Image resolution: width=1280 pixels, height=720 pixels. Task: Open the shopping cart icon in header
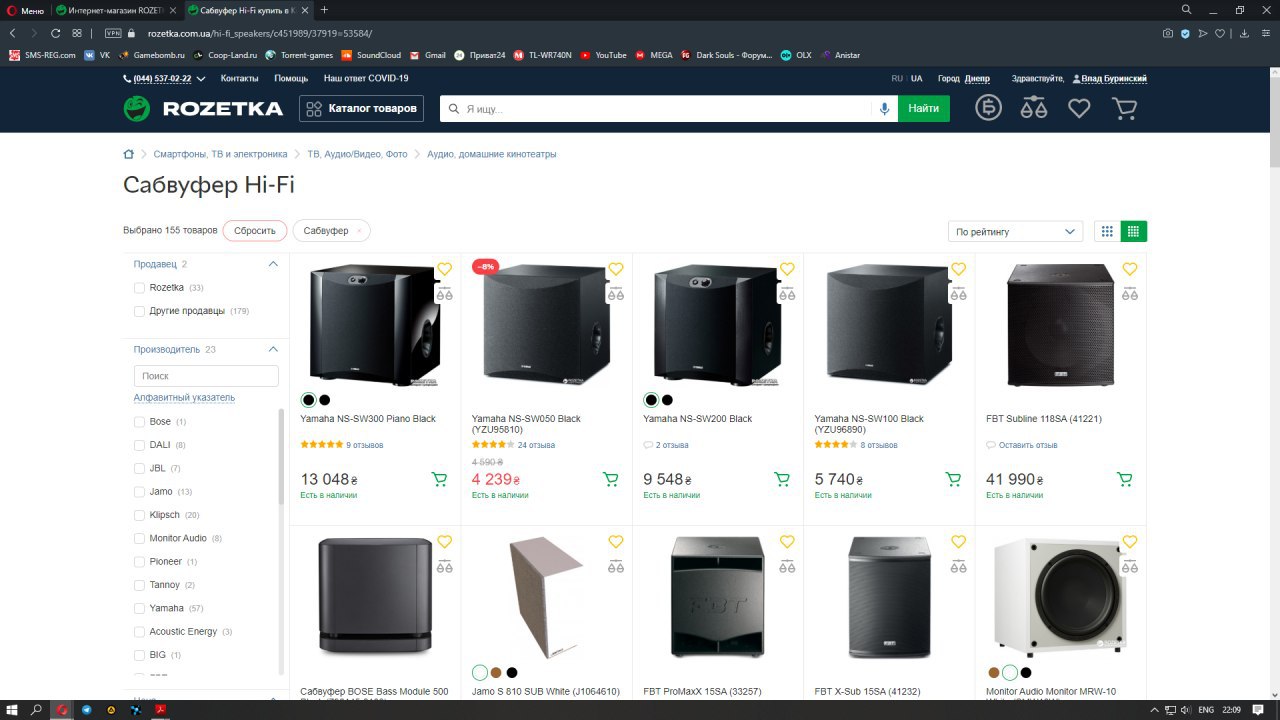click(1124, 108)
